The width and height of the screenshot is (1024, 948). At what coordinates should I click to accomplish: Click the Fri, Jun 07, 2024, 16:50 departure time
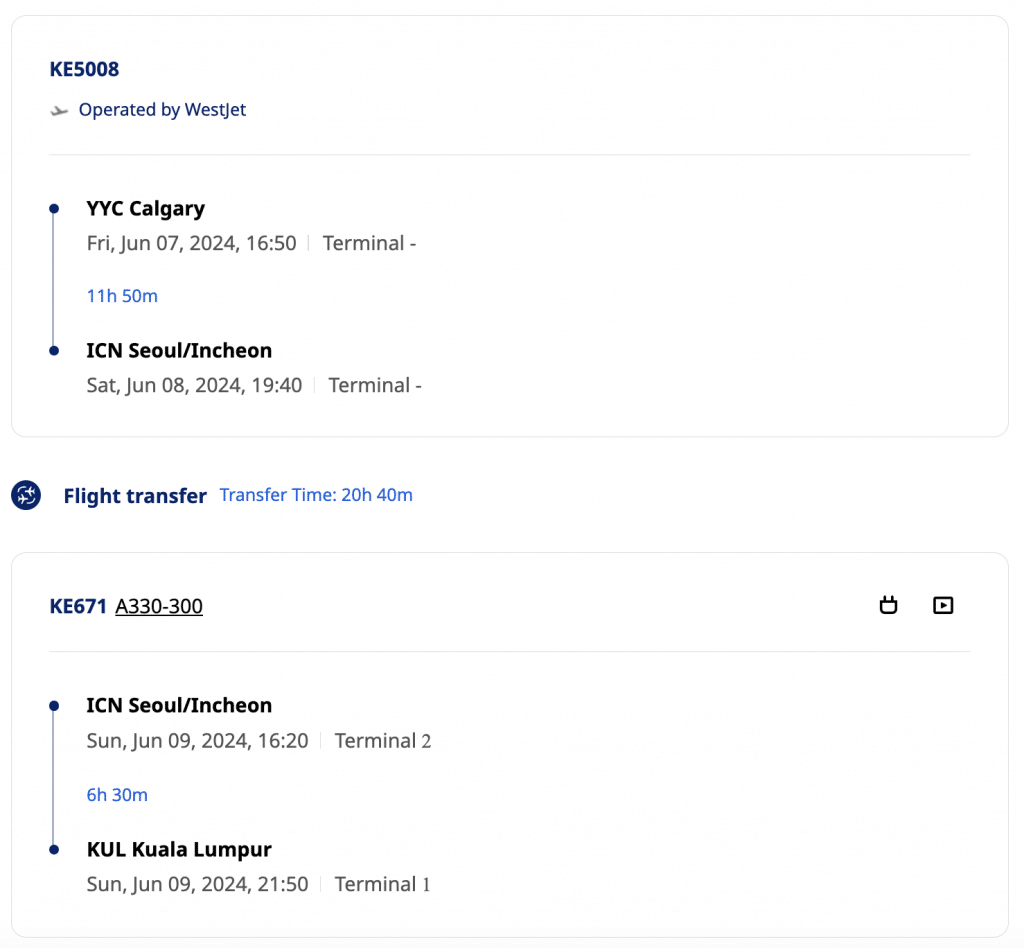192,243
